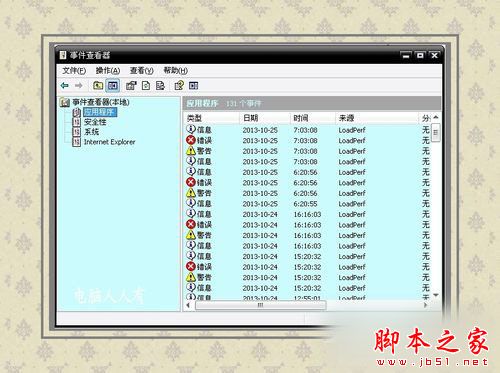This screenshot has width=500, height=373.
Task: Click the vertical scrollbar thumb
Action: (436, 132)
